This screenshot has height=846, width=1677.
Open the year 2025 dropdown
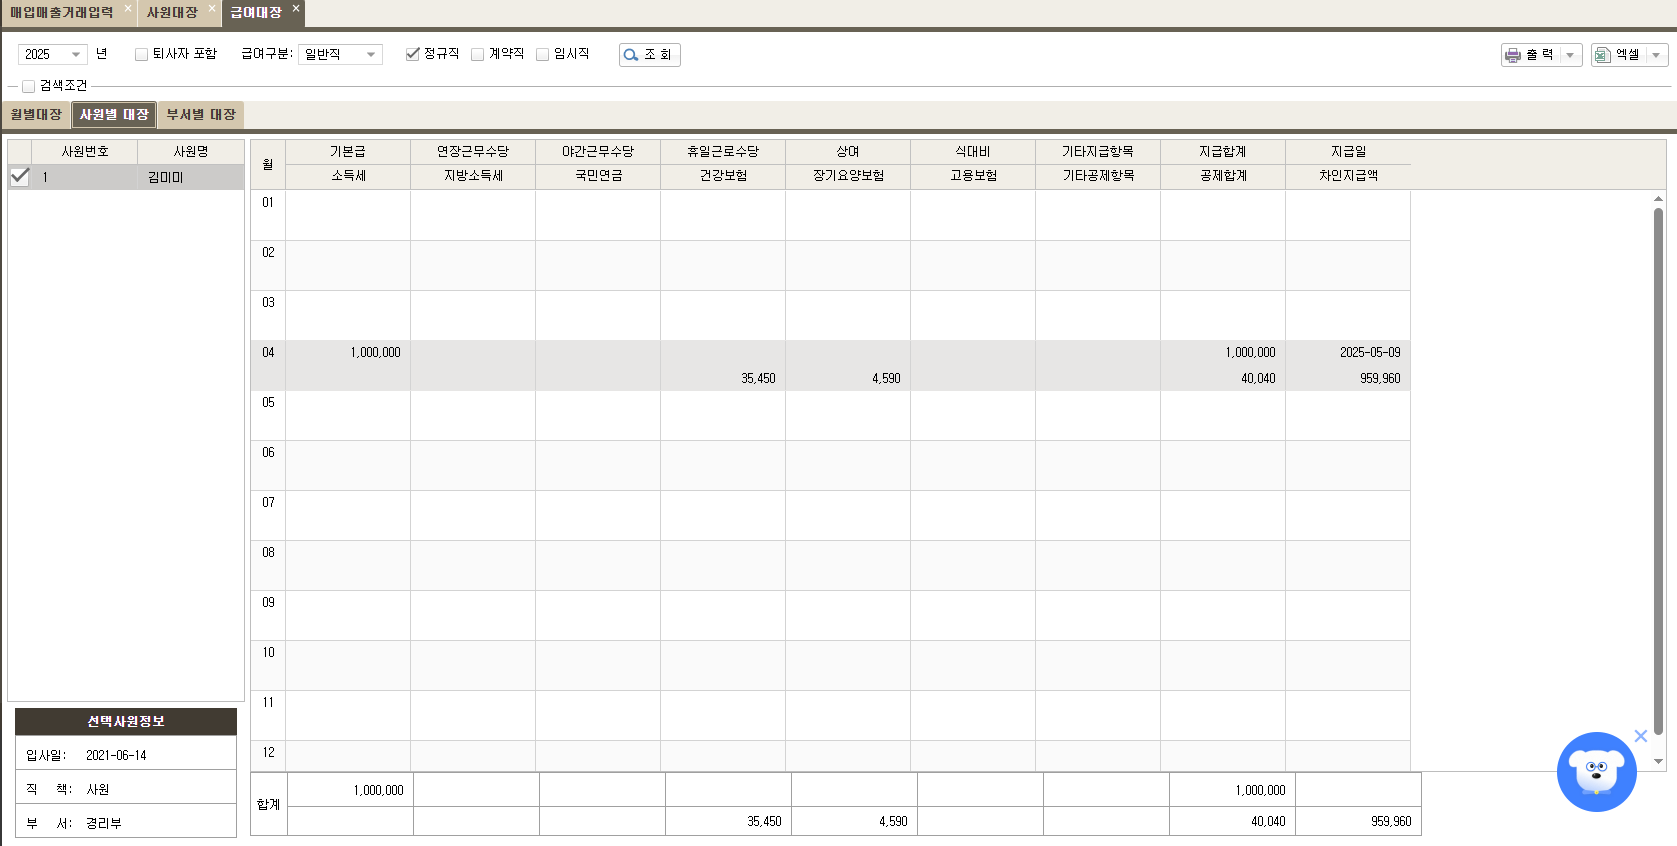[x=76, y=55]
